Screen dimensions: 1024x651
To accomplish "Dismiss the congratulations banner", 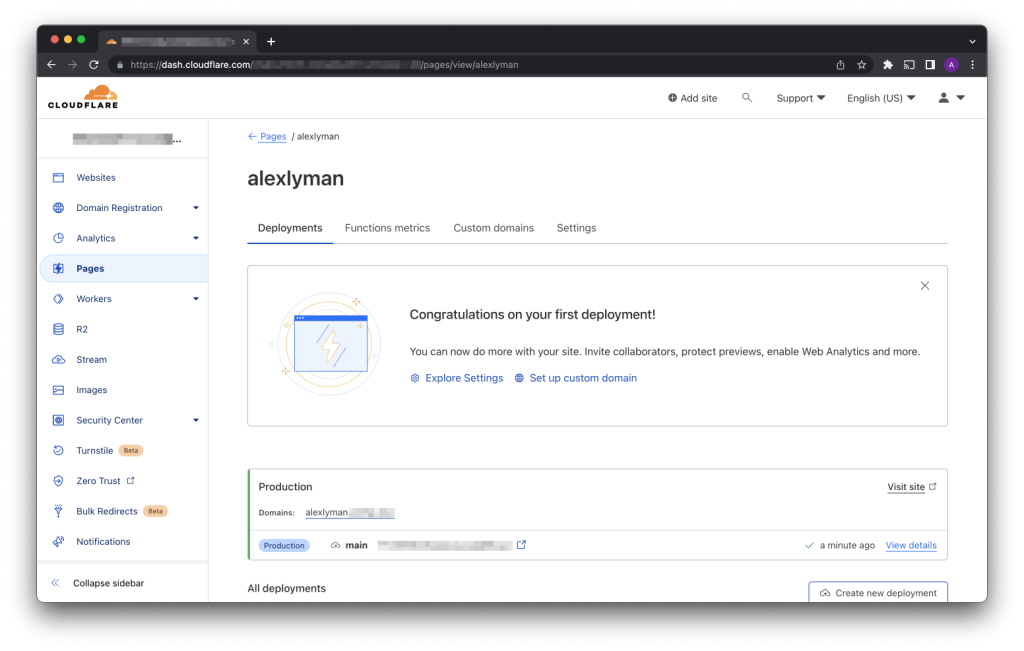I will click(924, 286).
